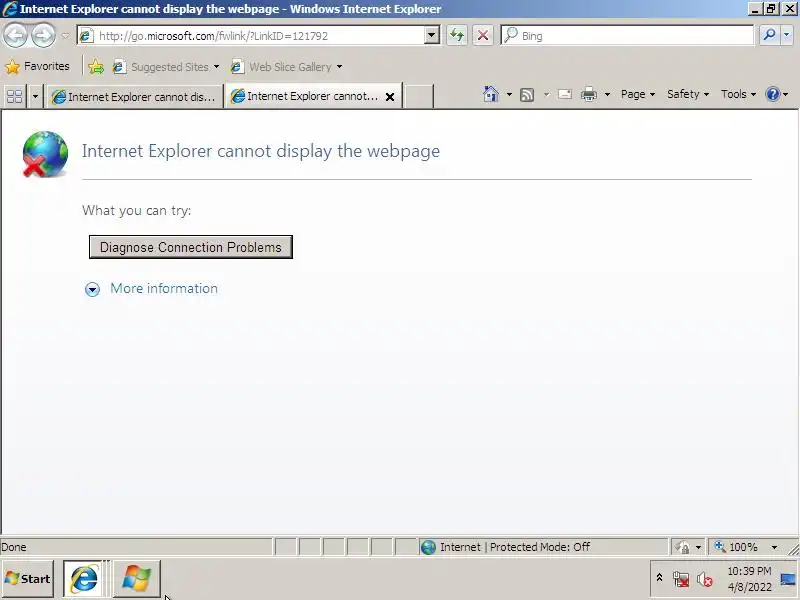Expand the address bar history dropdown

pos(432,36)
